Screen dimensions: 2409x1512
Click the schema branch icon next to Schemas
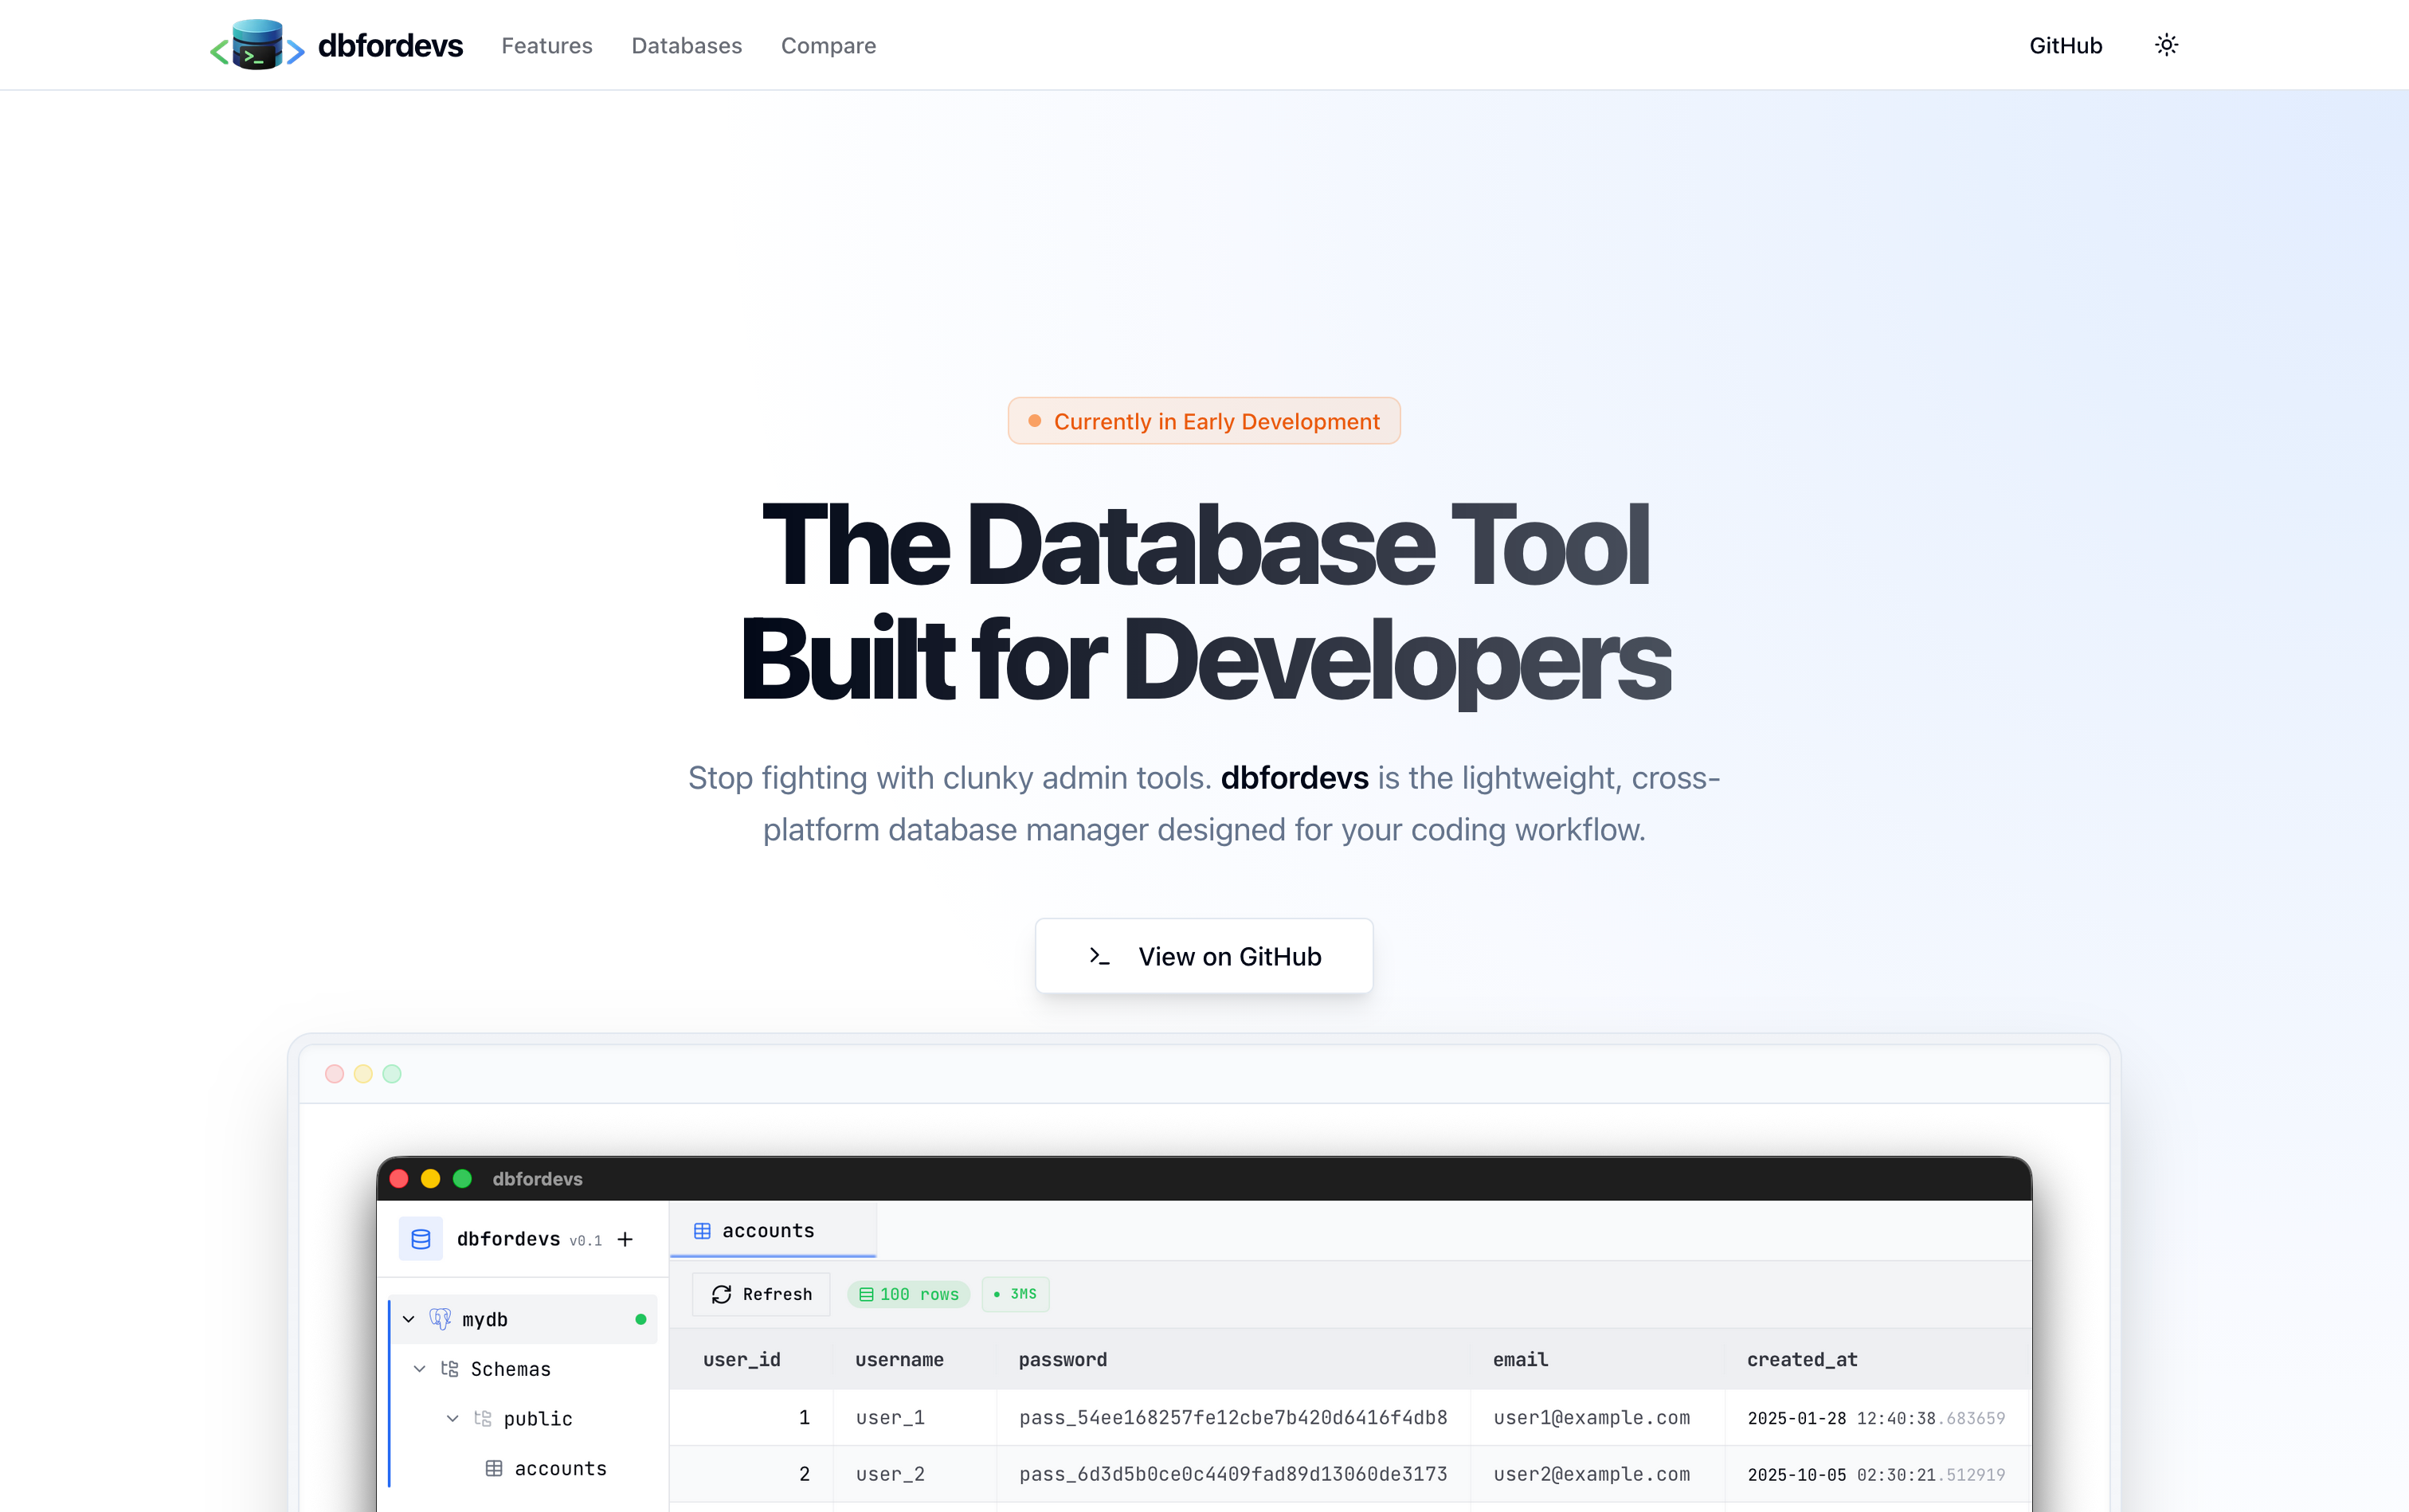point(450,1368)
